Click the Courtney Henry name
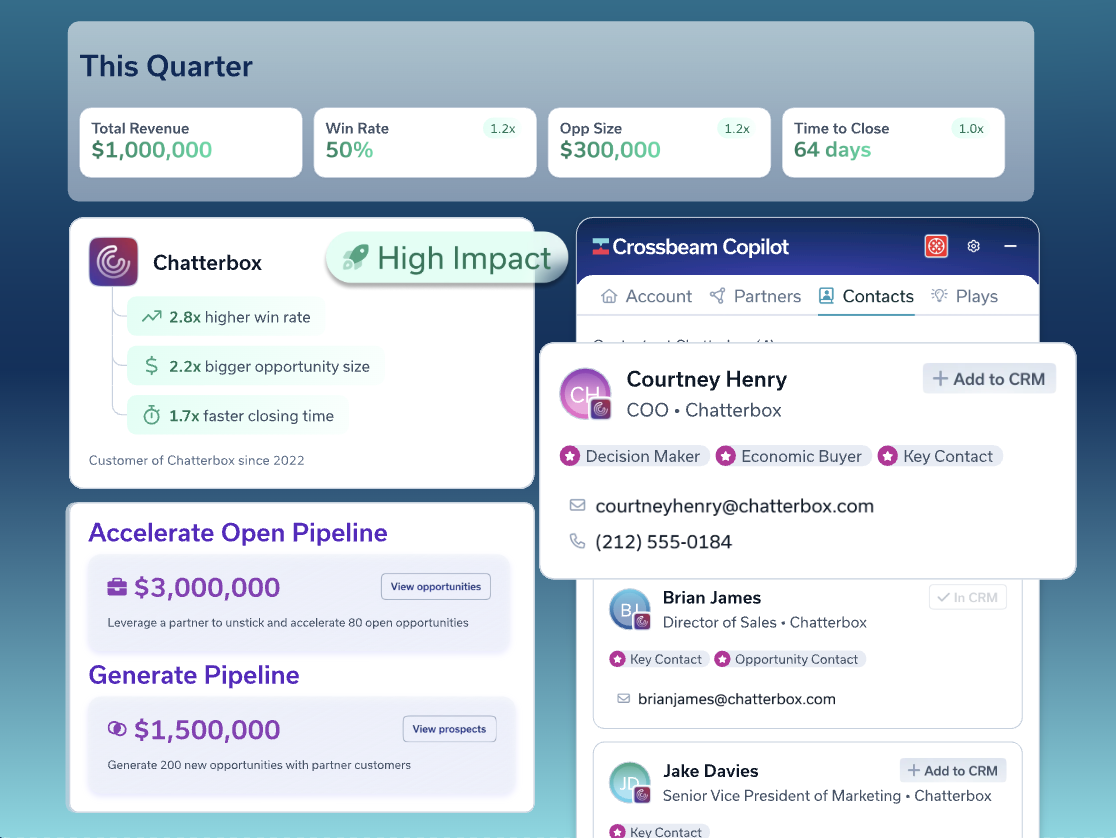This screenshot has height=838, width=1116. coord(707,379)
